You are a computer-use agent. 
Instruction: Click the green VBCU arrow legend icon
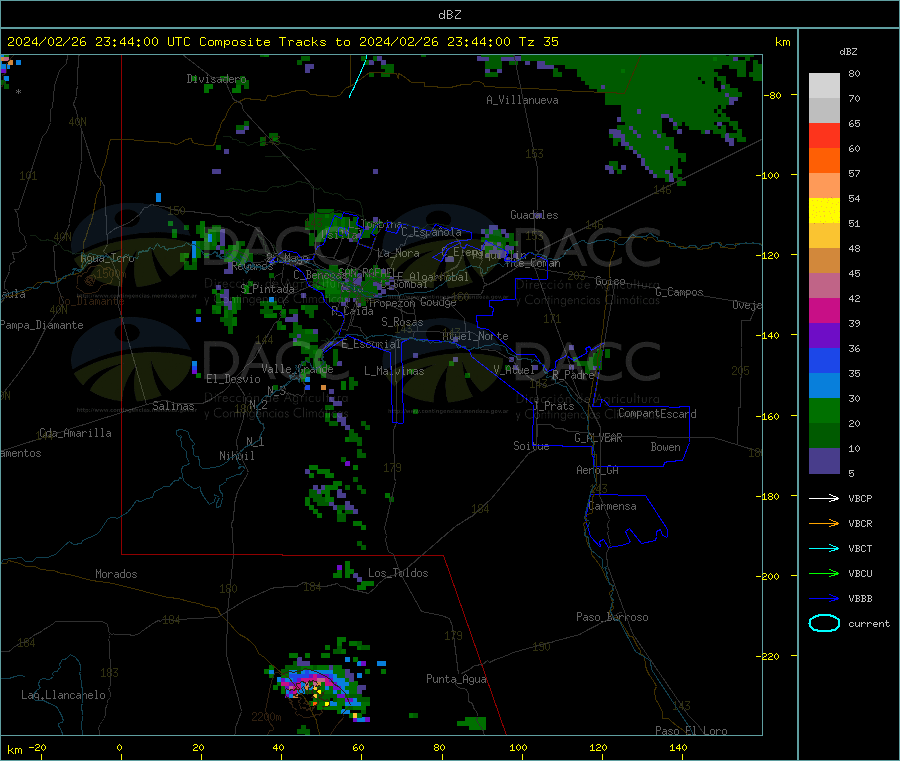pyautogui.click(x=824, y=573)
